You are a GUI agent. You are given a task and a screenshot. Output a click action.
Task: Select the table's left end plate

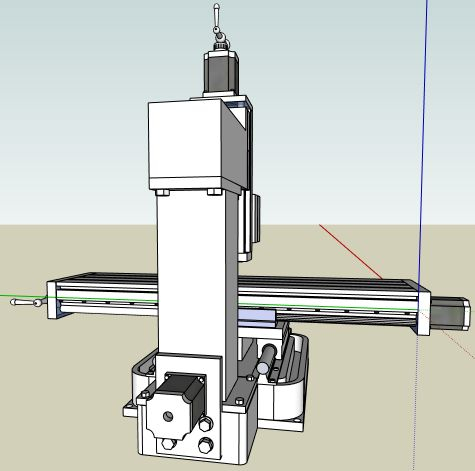point(51,300)
